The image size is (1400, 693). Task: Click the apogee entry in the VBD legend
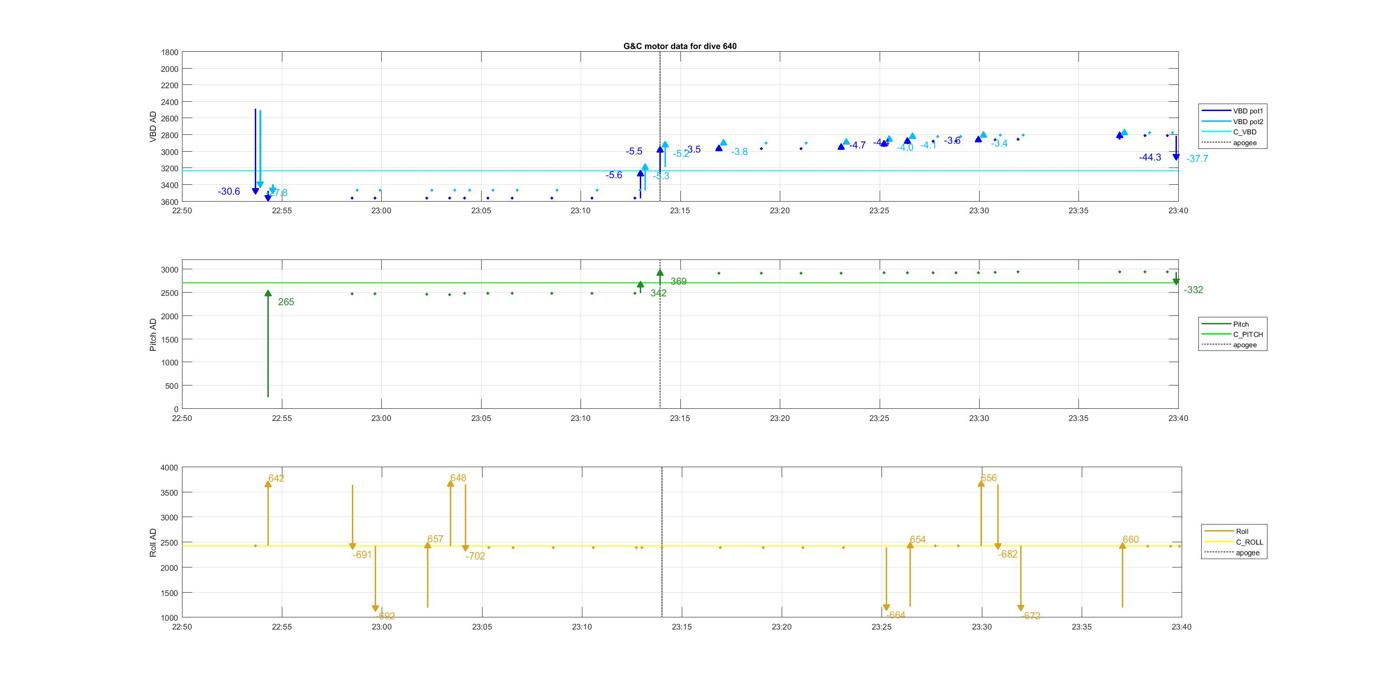(x=1230, y=143)
